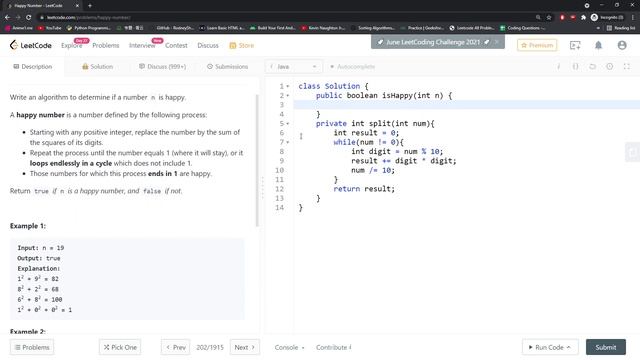Open the notifications bell
640x360 pixels.
point(598,45)
